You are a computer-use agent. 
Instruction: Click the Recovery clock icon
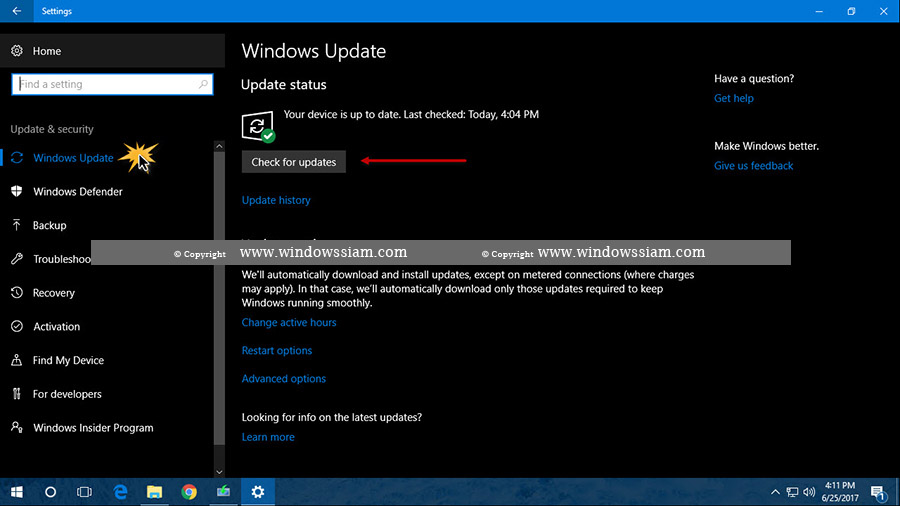17,293
